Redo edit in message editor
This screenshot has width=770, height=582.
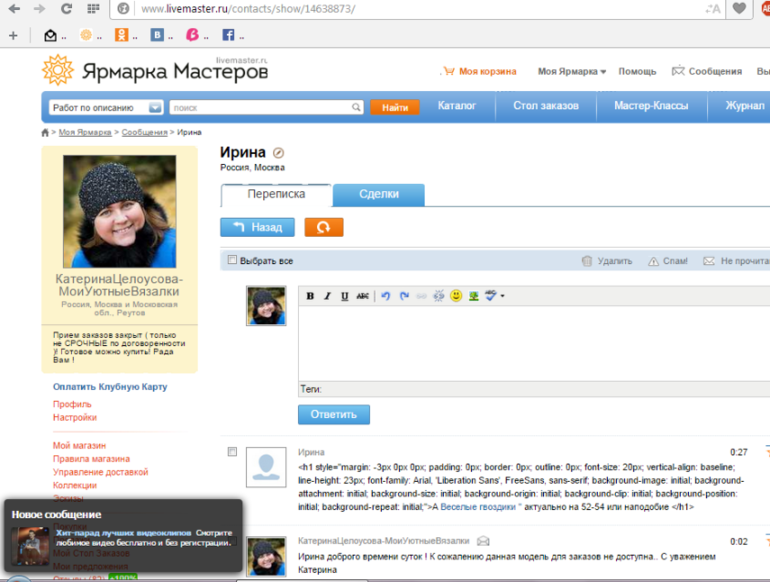(x=404, y=296)
